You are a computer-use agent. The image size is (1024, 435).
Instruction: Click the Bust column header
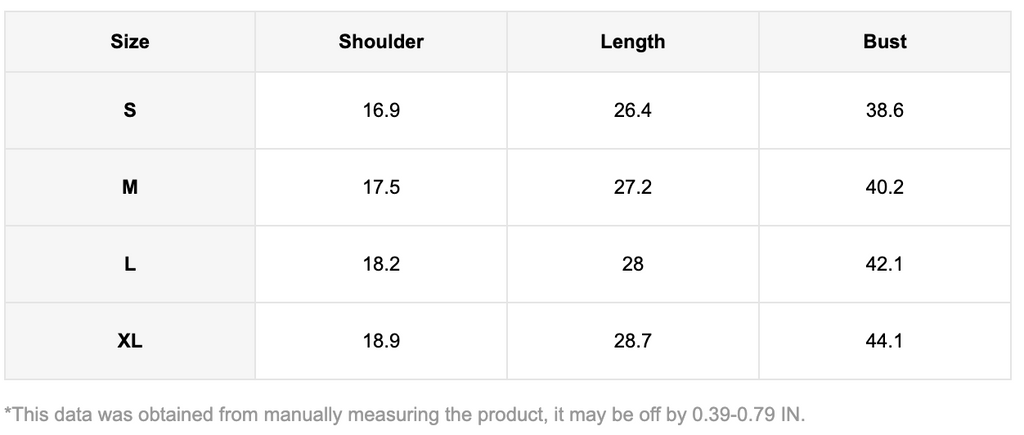[885, 42]
